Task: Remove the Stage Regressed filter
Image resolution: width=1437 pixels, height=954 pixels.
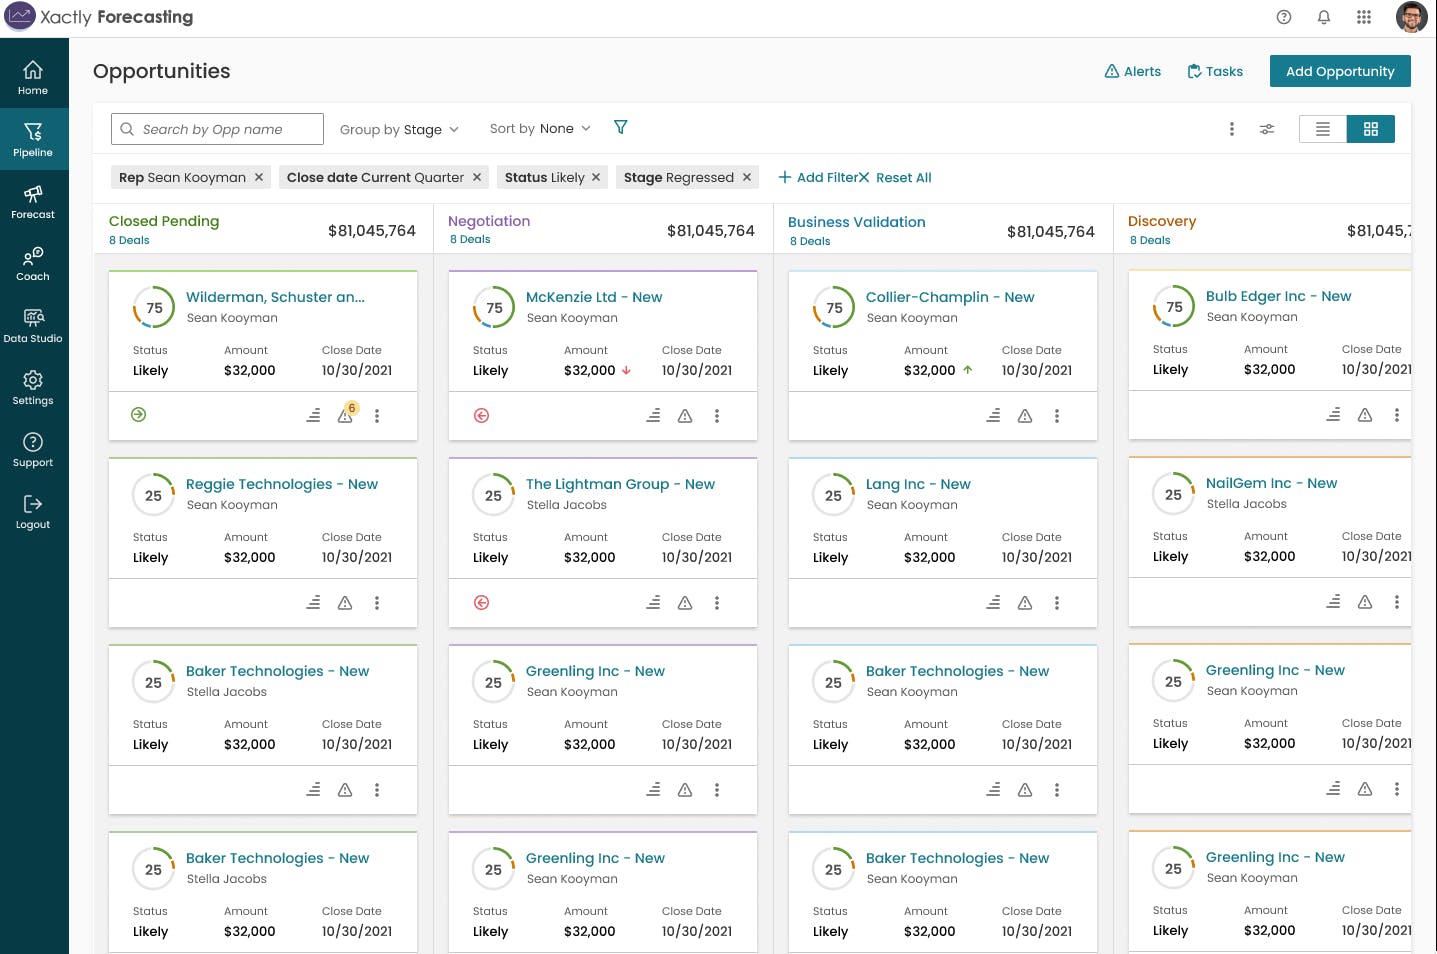Action: [x=746, y=177]
